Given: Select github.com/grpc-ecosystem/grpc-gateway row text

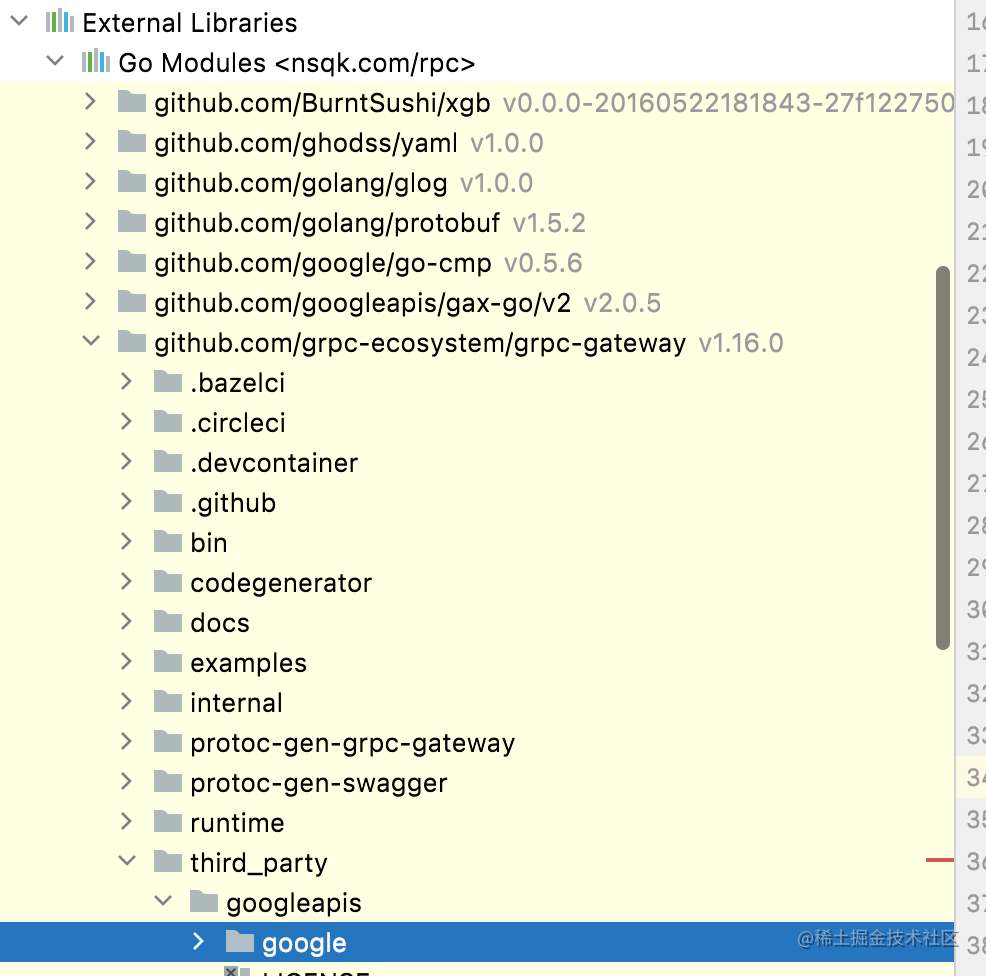Looking at the screenshot, I should click(420, 343).
